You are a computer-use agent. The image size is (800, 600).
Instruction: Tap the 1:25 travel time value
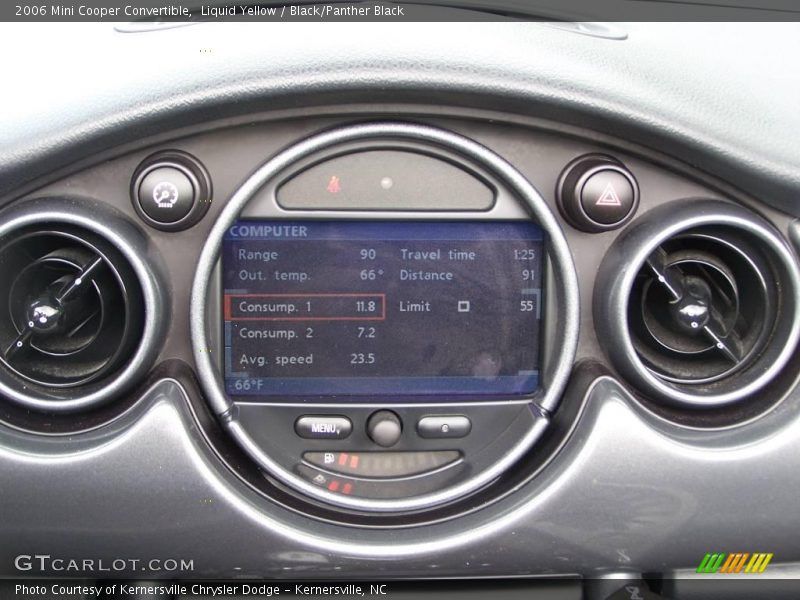[524, 255]
